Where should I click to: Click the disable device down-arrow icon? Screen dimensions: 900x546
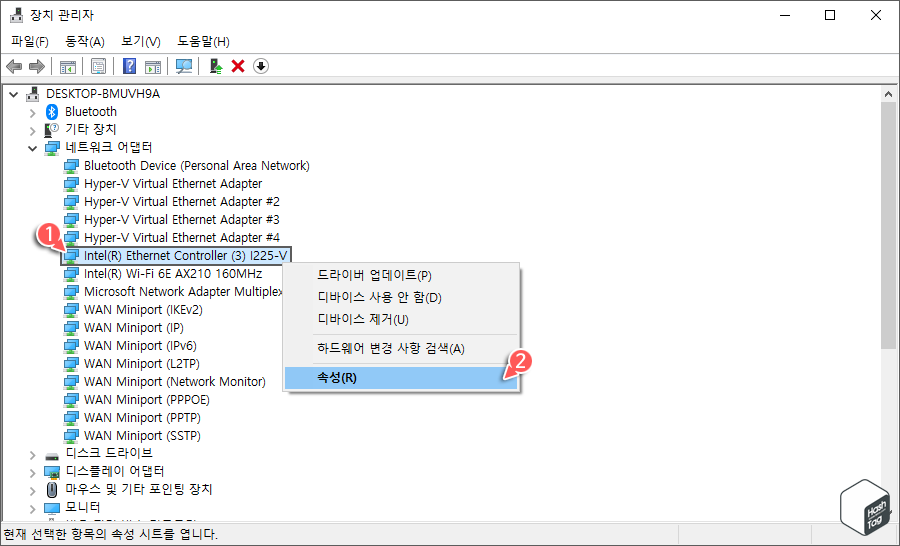(261, 67)
